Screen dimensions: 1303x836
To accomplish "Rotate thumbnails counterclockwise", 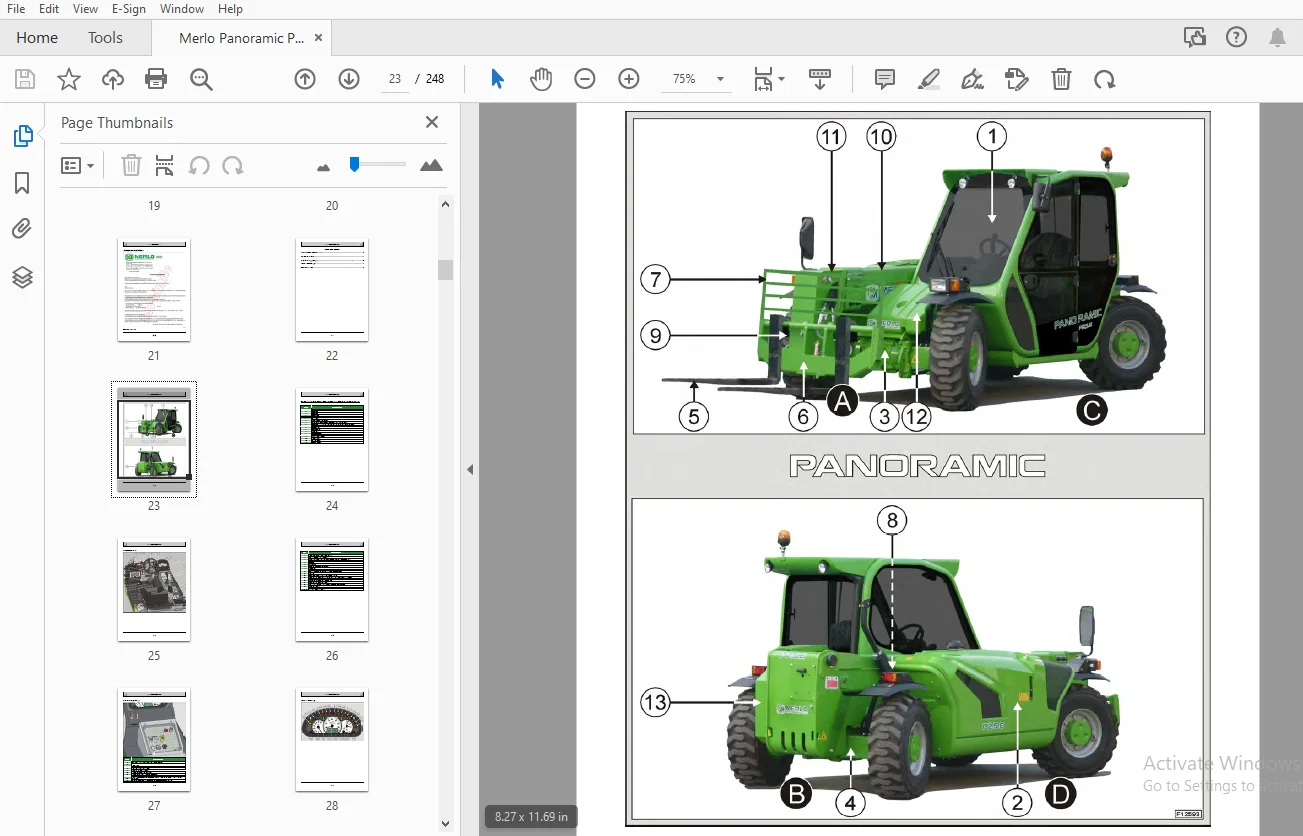I will click(199, 165).
